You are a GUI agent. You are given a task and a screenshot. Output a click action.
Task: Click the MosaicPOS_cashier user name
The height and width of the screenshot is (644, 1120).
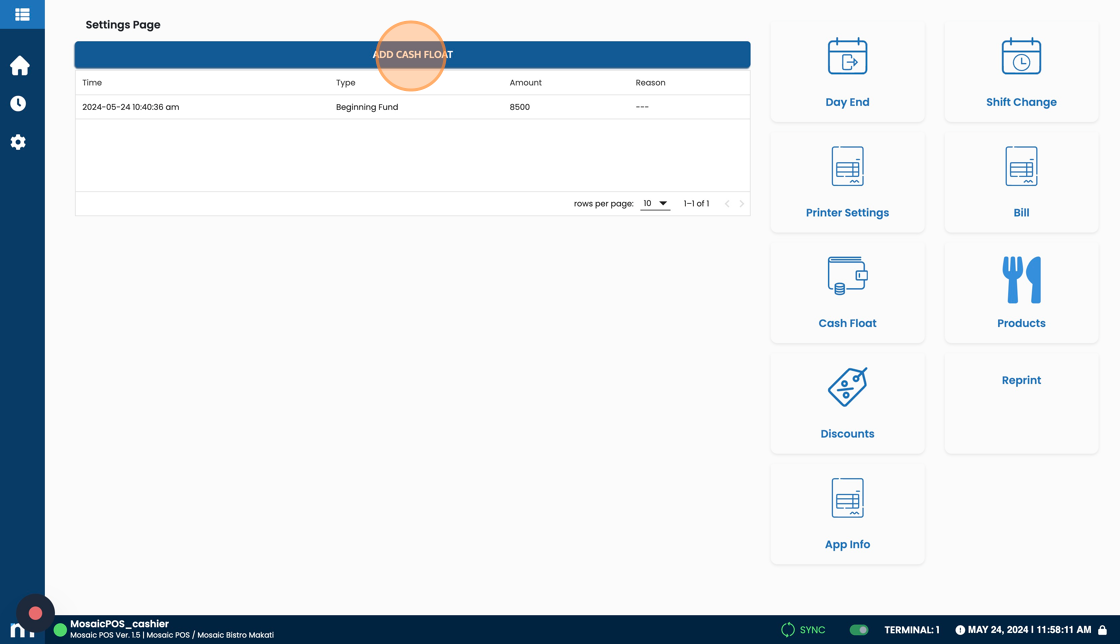[119, 624]
